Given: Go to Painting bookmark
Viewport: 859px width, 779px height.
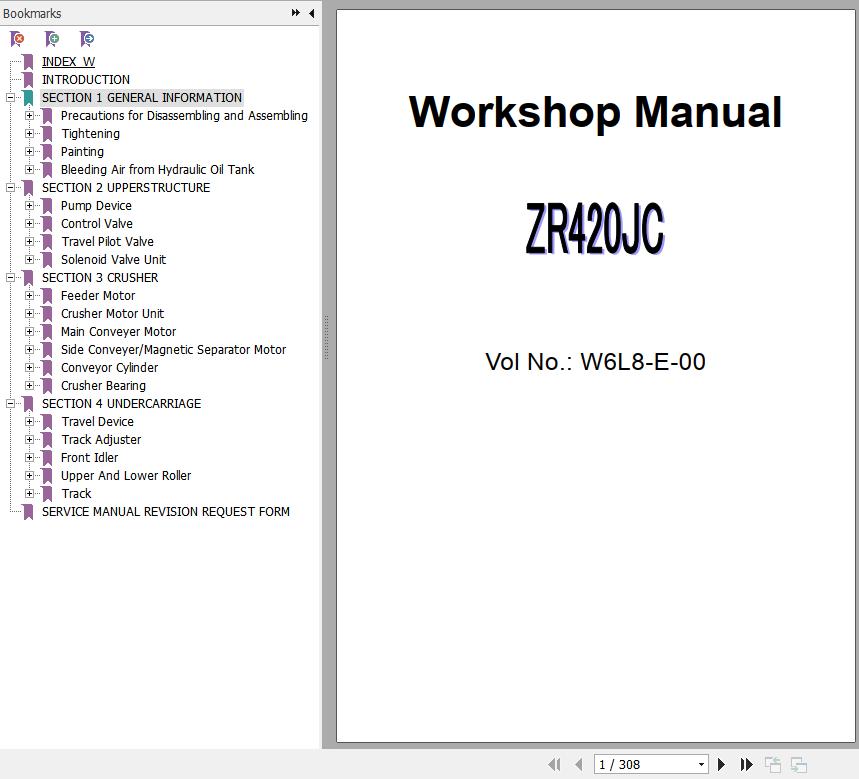Looking at the screenshot, I should 82,152.
